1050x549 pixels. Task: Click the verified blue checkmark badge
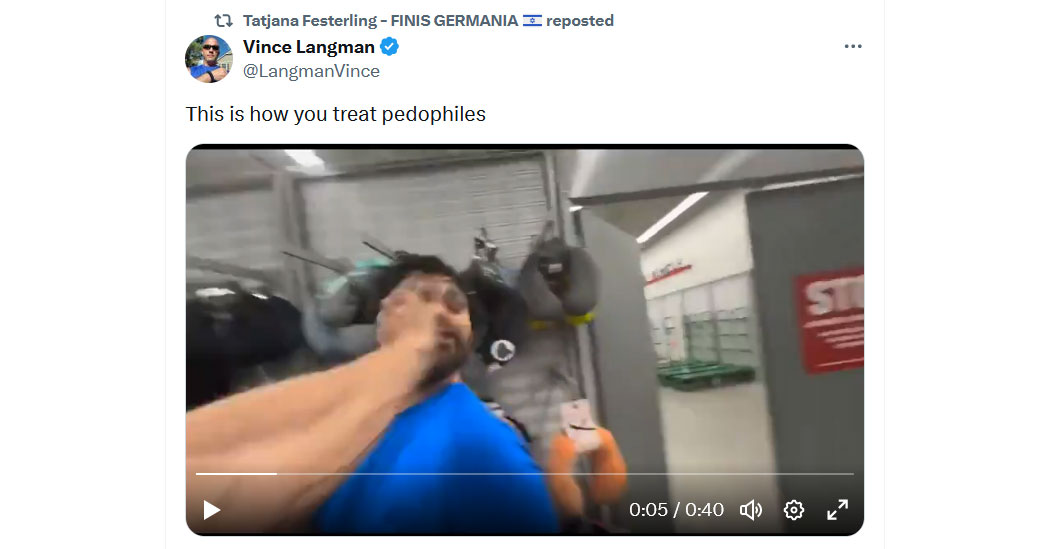pyautogui.click(x=390, y=47)
